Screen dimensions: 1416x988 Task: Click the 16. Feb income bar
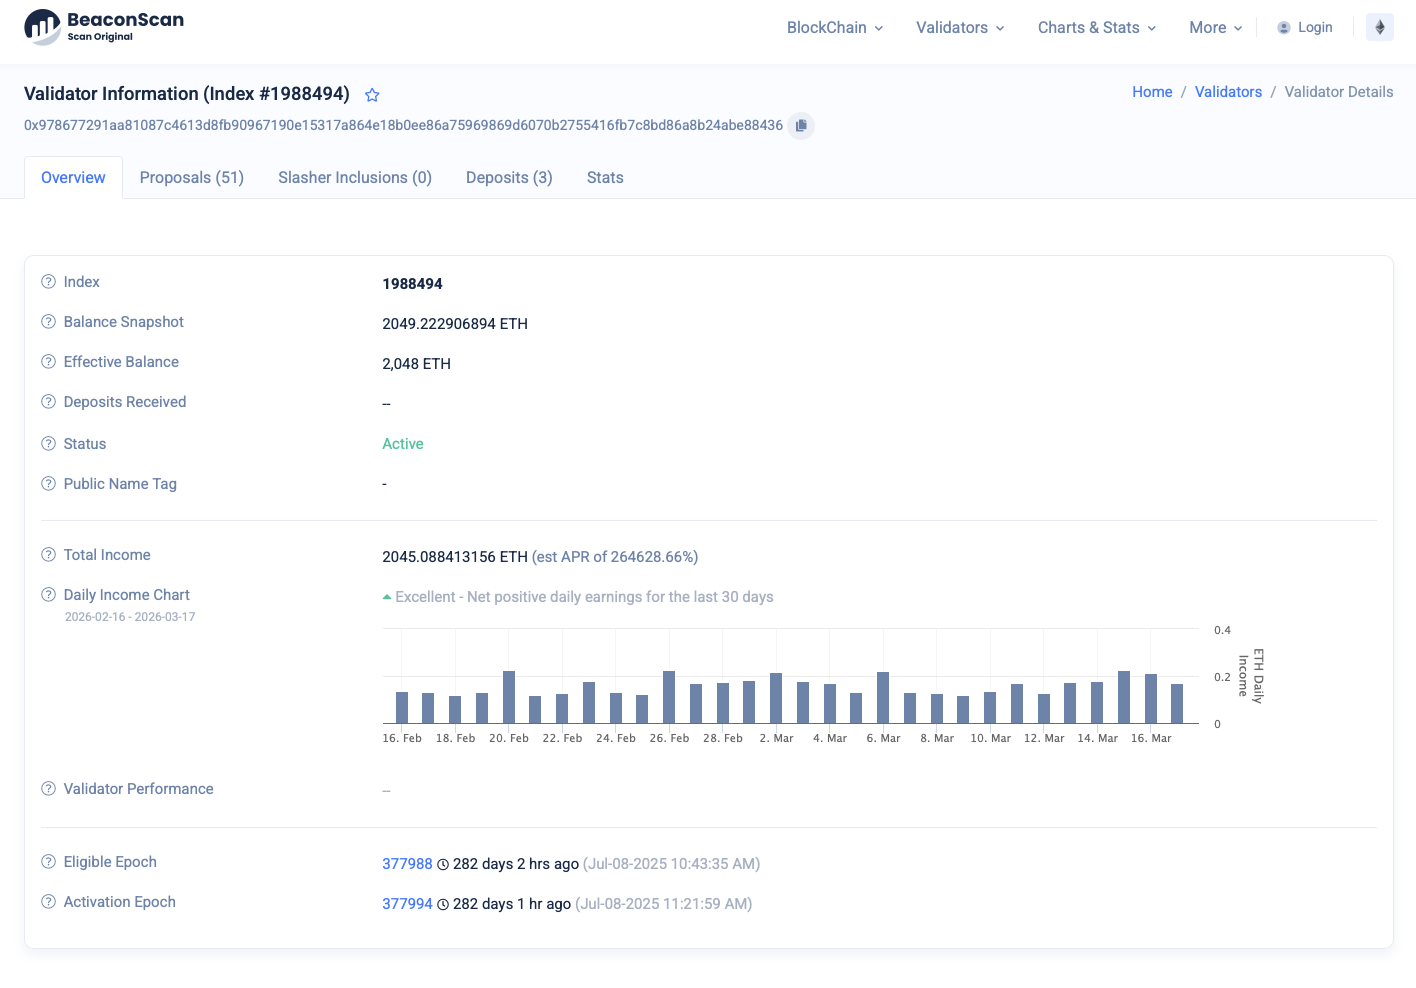point(402,708)
